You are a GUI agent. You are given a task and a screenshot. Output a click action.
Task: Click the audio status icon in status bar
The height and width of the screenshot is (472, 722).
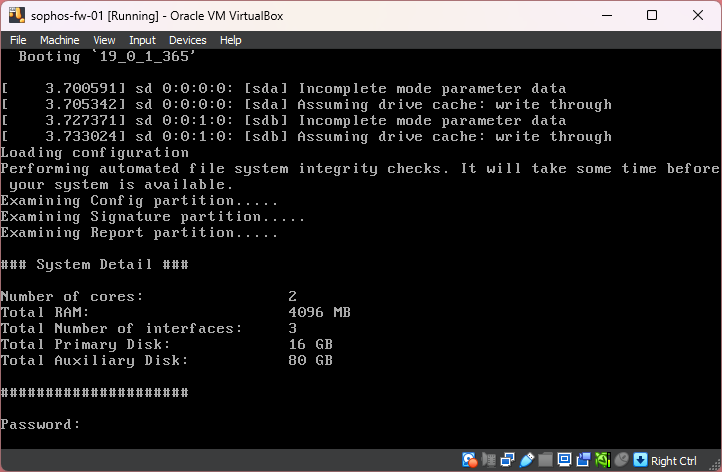click(489, 460)
